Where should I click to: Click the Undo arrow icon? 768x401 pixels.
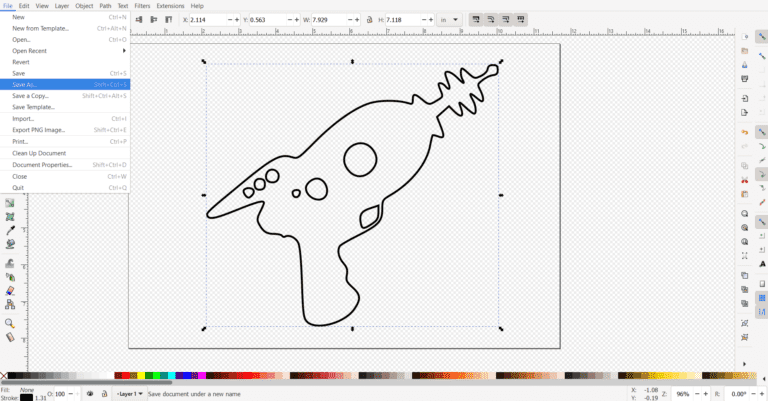click(x=744, y=132)
